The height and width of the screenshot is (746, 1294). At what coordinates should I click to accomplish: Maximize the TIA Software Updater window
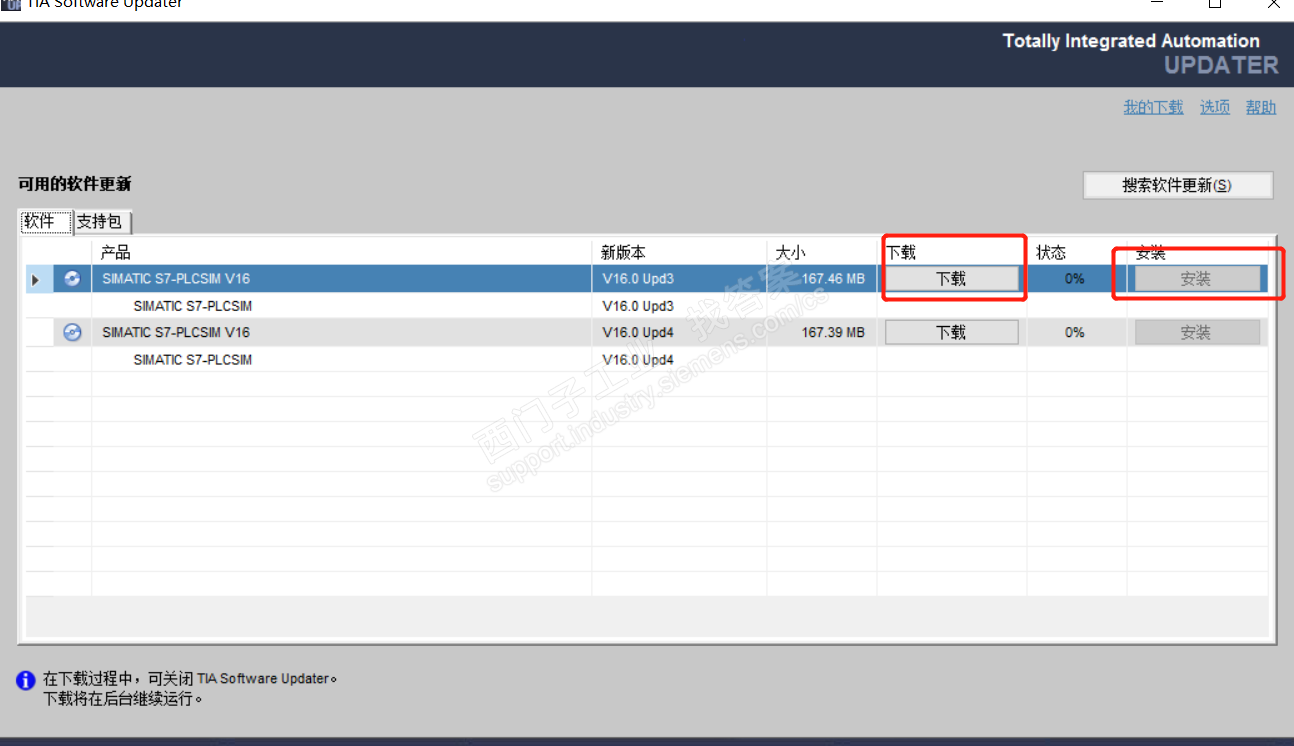pyautogui.click(x=1215, y=4)
